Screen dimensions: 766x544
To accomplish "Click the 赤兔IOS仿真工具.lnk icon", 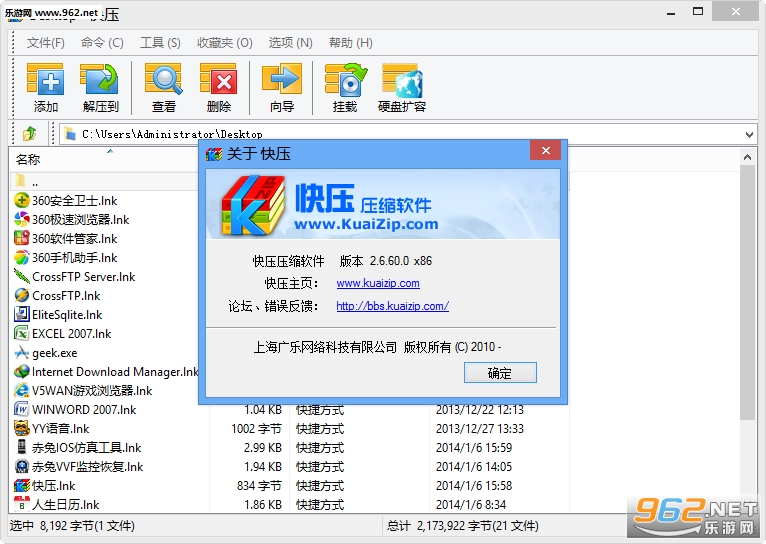I will (21, 447).
